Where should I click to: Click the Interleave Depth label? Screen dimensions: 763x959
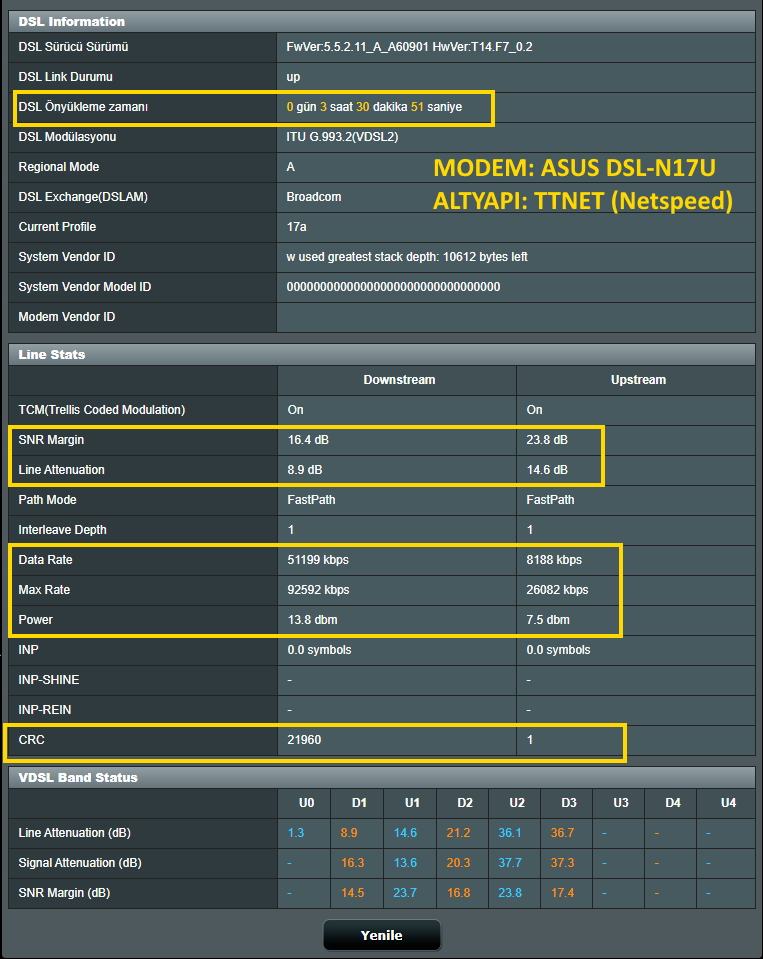[62, 530]
